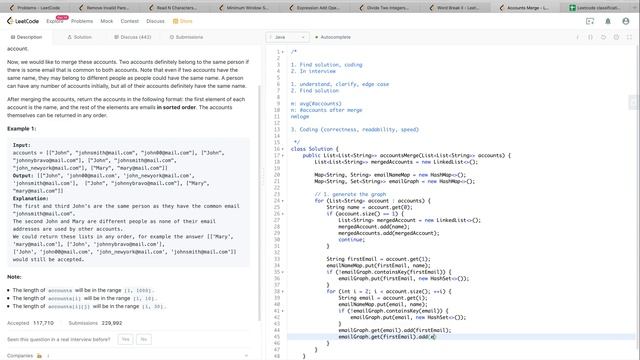
Task: Toggle editor fullscreen mode icon
Action: [x=629, y=37]
